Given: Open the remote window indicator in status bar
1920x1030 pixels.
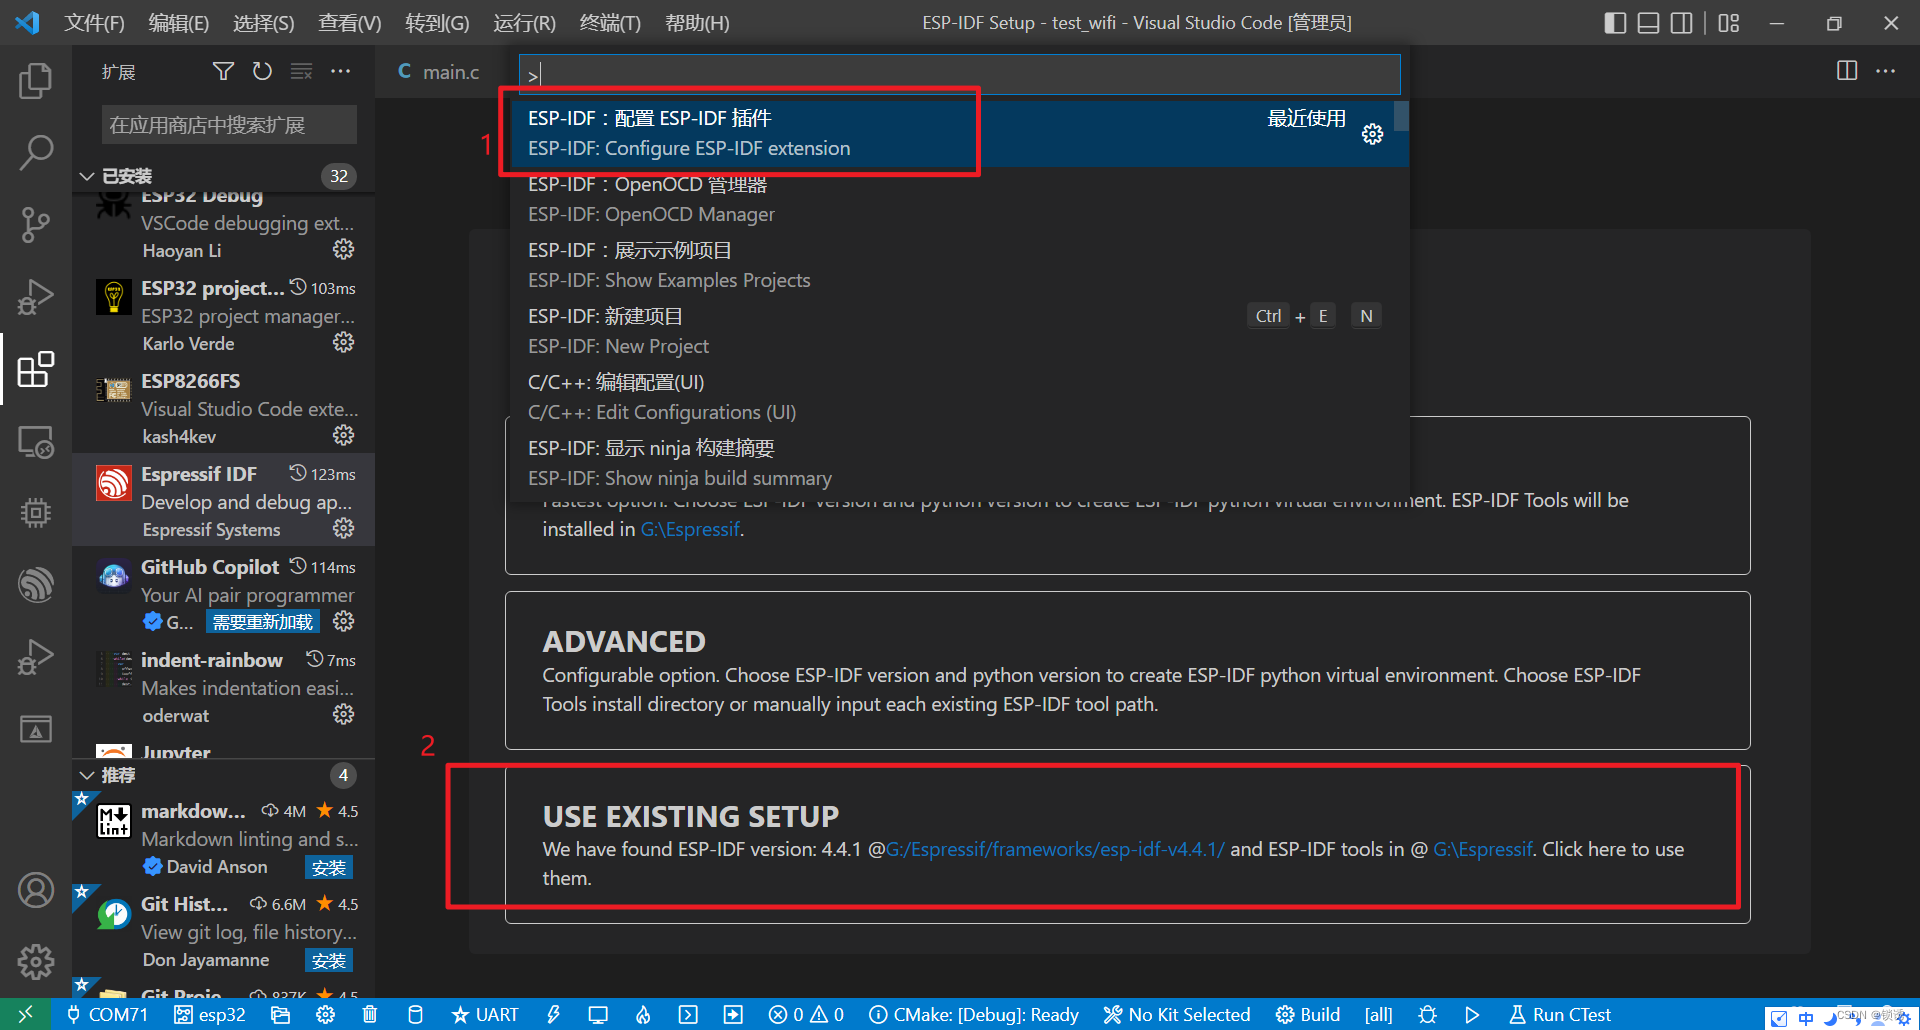Looking at the screenshot, I should tap(25, 1015).
